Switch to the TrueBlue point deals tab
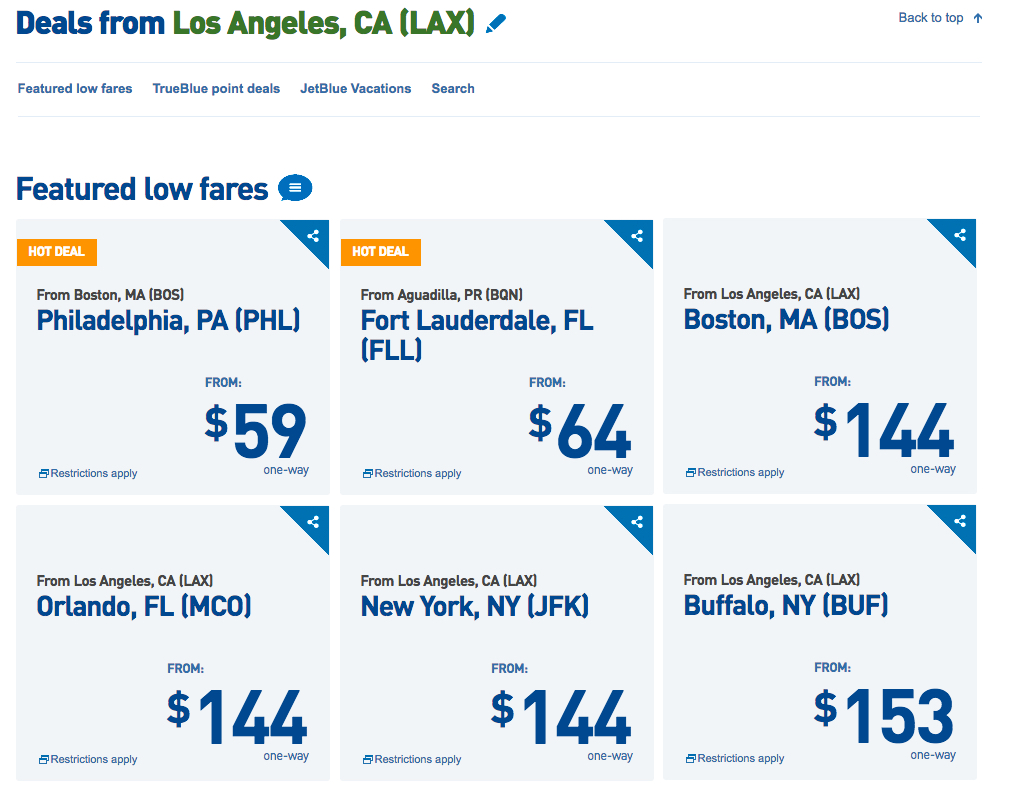 click(216, 88)
